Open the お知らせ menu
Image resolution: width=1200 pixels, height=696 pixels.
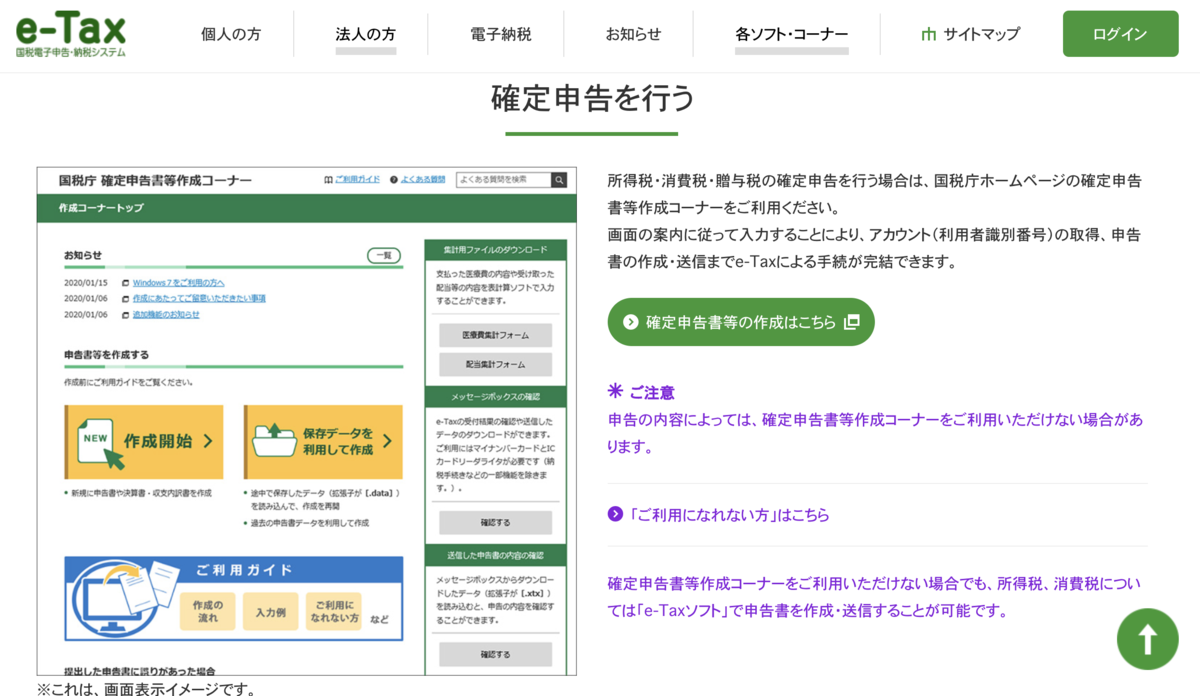(x=633, y=34)
